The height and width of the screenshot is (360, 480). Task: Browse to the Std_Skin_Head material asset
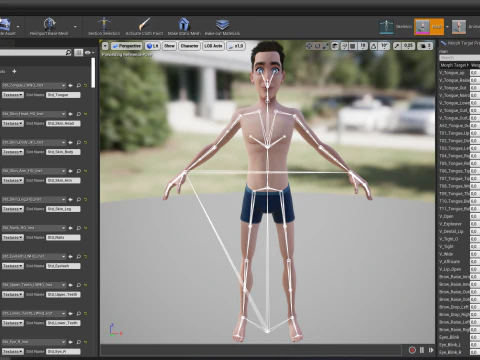click(x=79, y=114)
